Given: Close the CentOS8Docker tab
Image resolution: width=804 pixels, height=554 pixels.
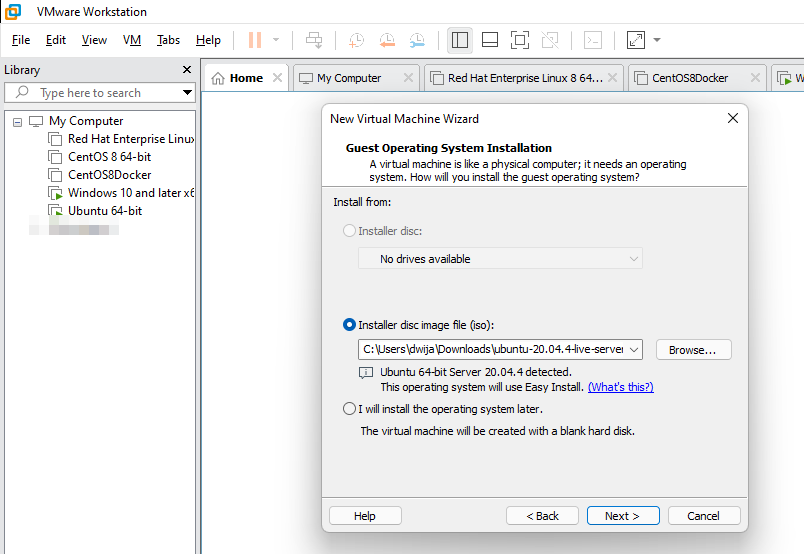Looking at the screenshot, I should [x=755, y=77].
